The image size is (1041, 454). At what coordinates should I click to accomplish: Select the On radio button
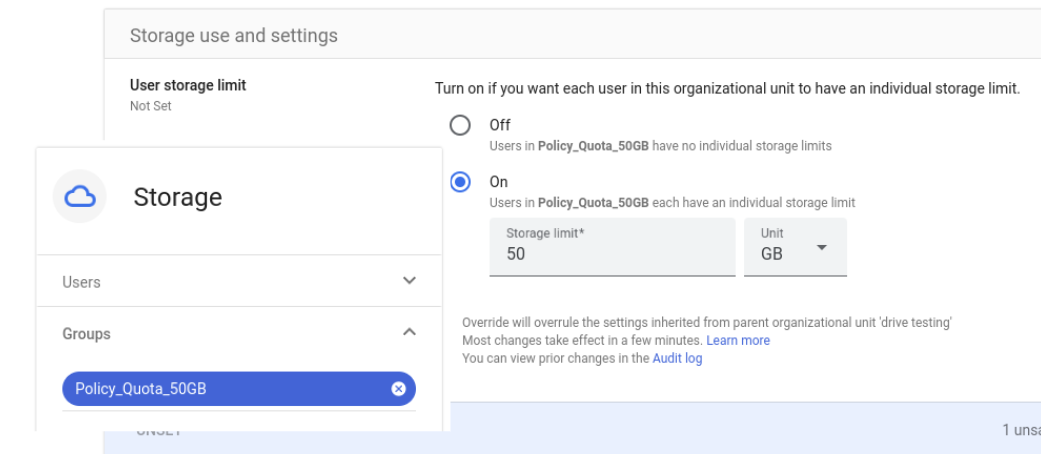(x=460, y=182)
